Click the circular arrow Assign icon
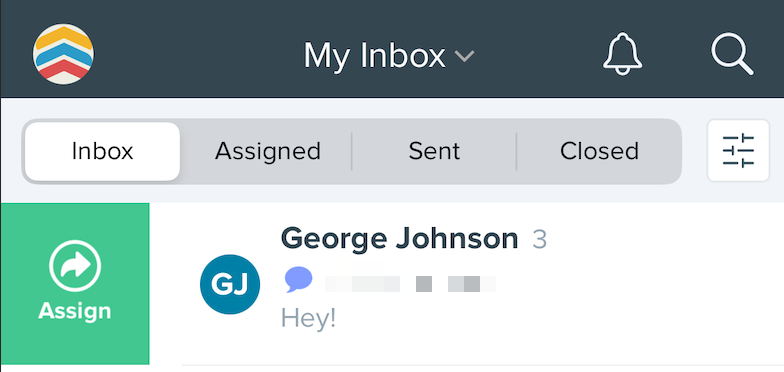 point(75,266)
